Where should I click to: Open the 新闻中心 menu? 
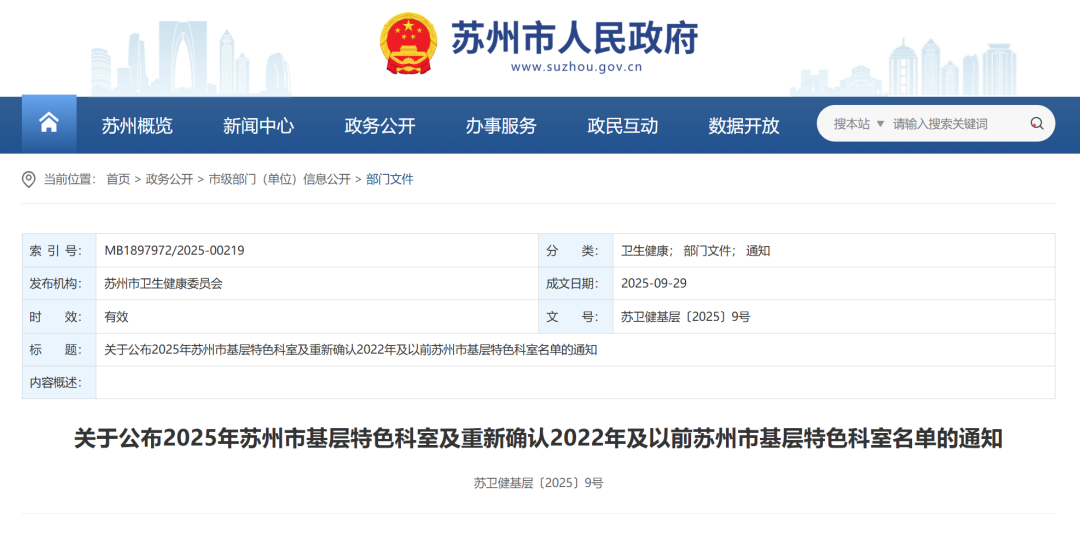tap(258, 126)
